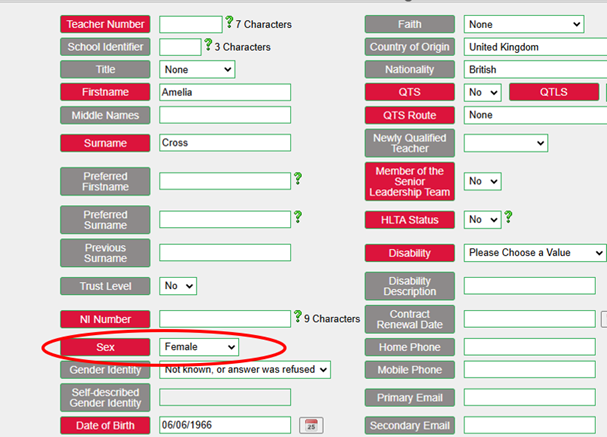Click question mark beside Preferred Surname field

point(297,216)
